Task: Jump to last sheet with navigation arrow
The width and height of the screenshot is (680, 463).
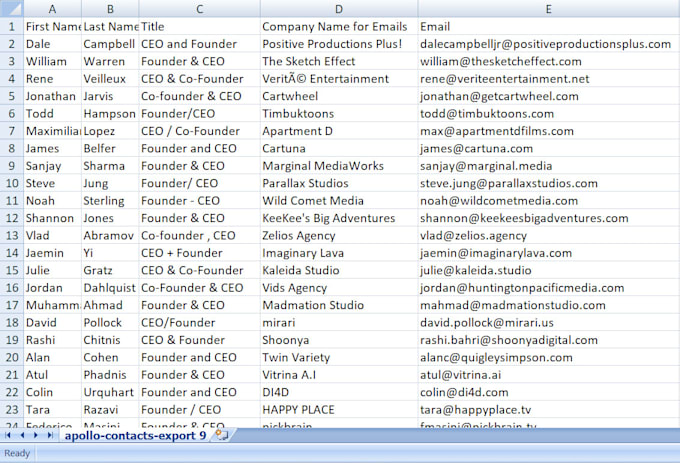Action: 50,435
